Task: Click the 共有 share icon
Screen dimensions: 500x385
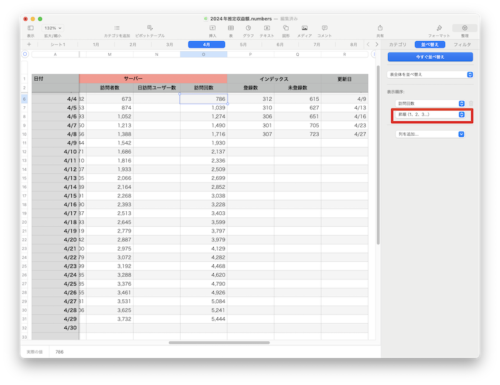Action: pyautogui.click(x=380, y=28)
